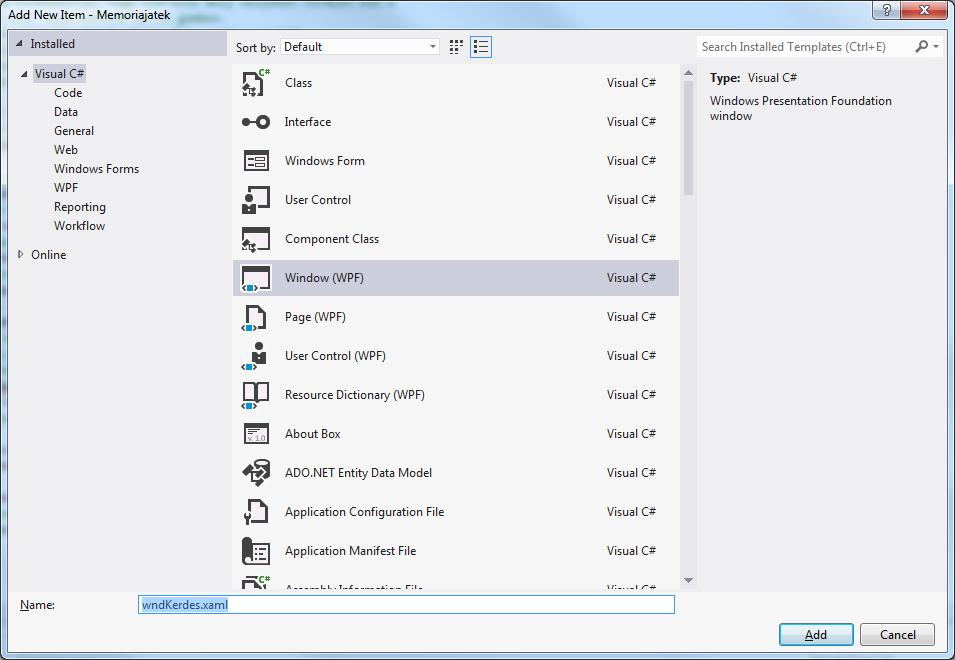Screen dimensions: 955x660
Task: Select the Class template icon
Action: pos(256,83)
